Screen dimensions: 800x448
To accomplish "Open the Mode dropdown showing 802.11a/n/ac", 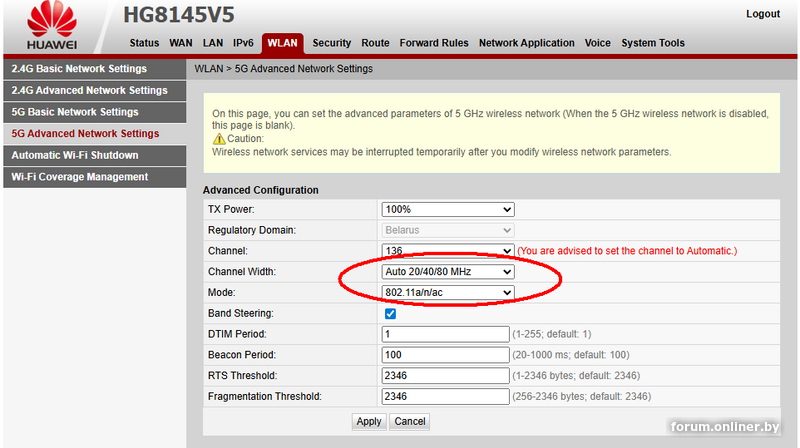I will [x=447, y=292].
